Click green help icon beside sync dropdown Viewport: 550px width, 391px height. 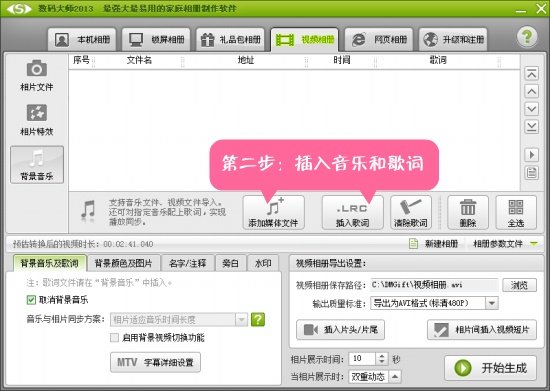point(258,319)
